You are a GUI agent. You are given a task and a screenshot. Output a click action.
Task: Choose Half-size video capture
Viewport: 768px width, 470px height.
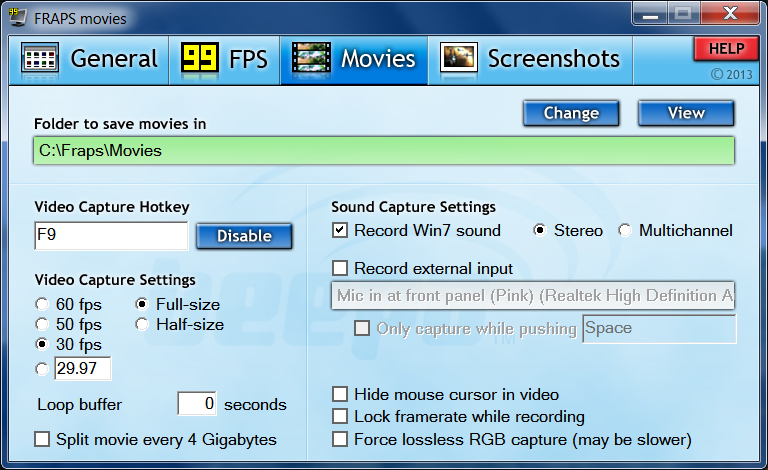point(180,325)
